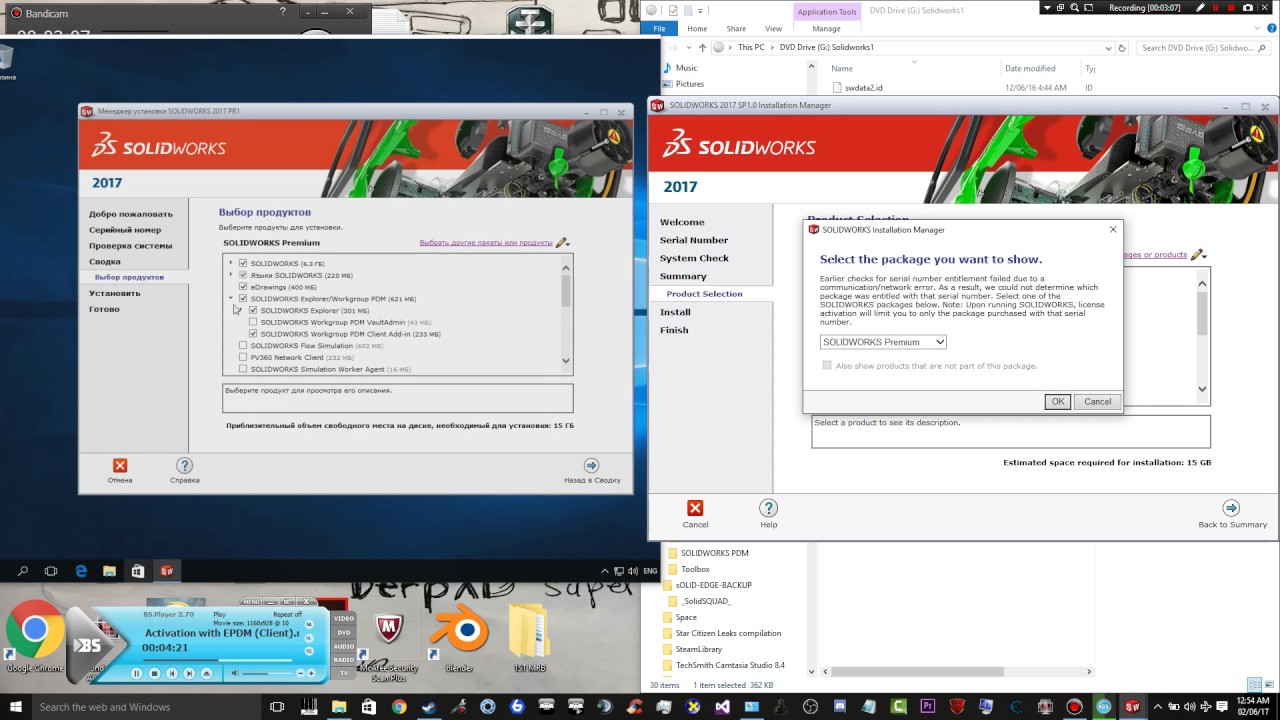The height and width of the screenshot is (720, 1280).
Task: Open the Home ribbon tab in Explorer
Action: pos(697,29)
